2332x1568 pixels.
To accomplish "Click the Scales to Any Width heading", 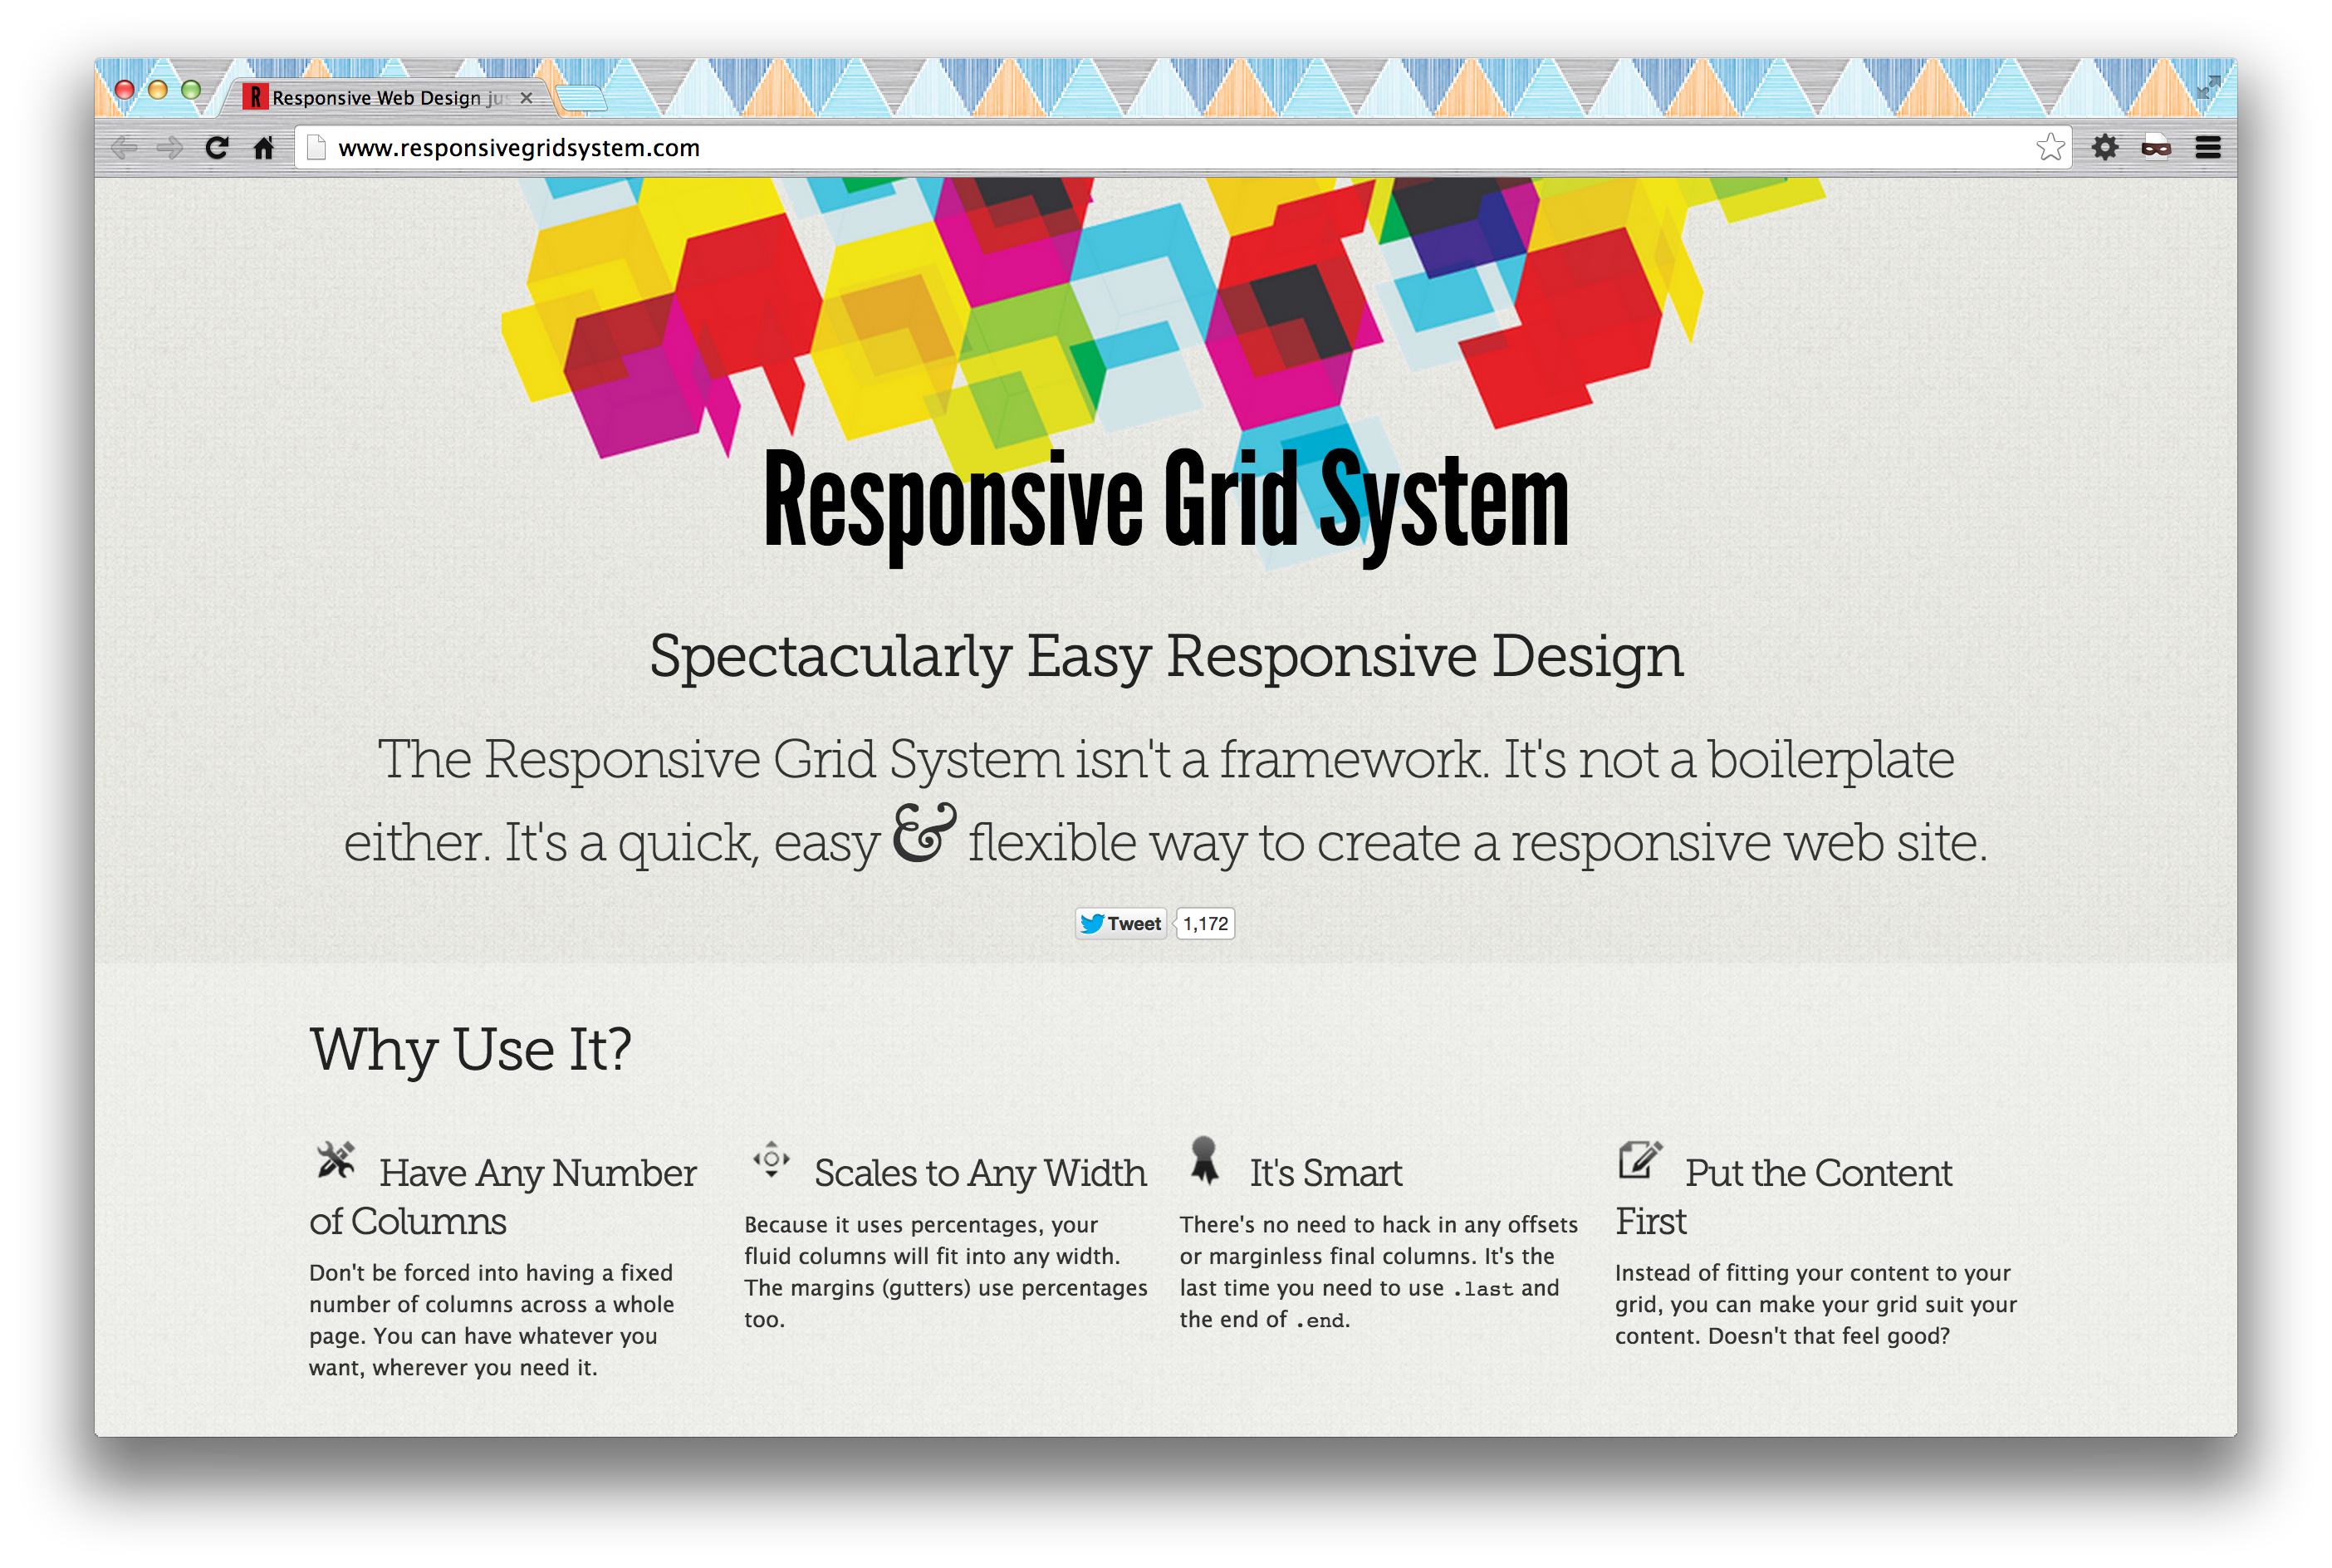I will click(980, 1173).
